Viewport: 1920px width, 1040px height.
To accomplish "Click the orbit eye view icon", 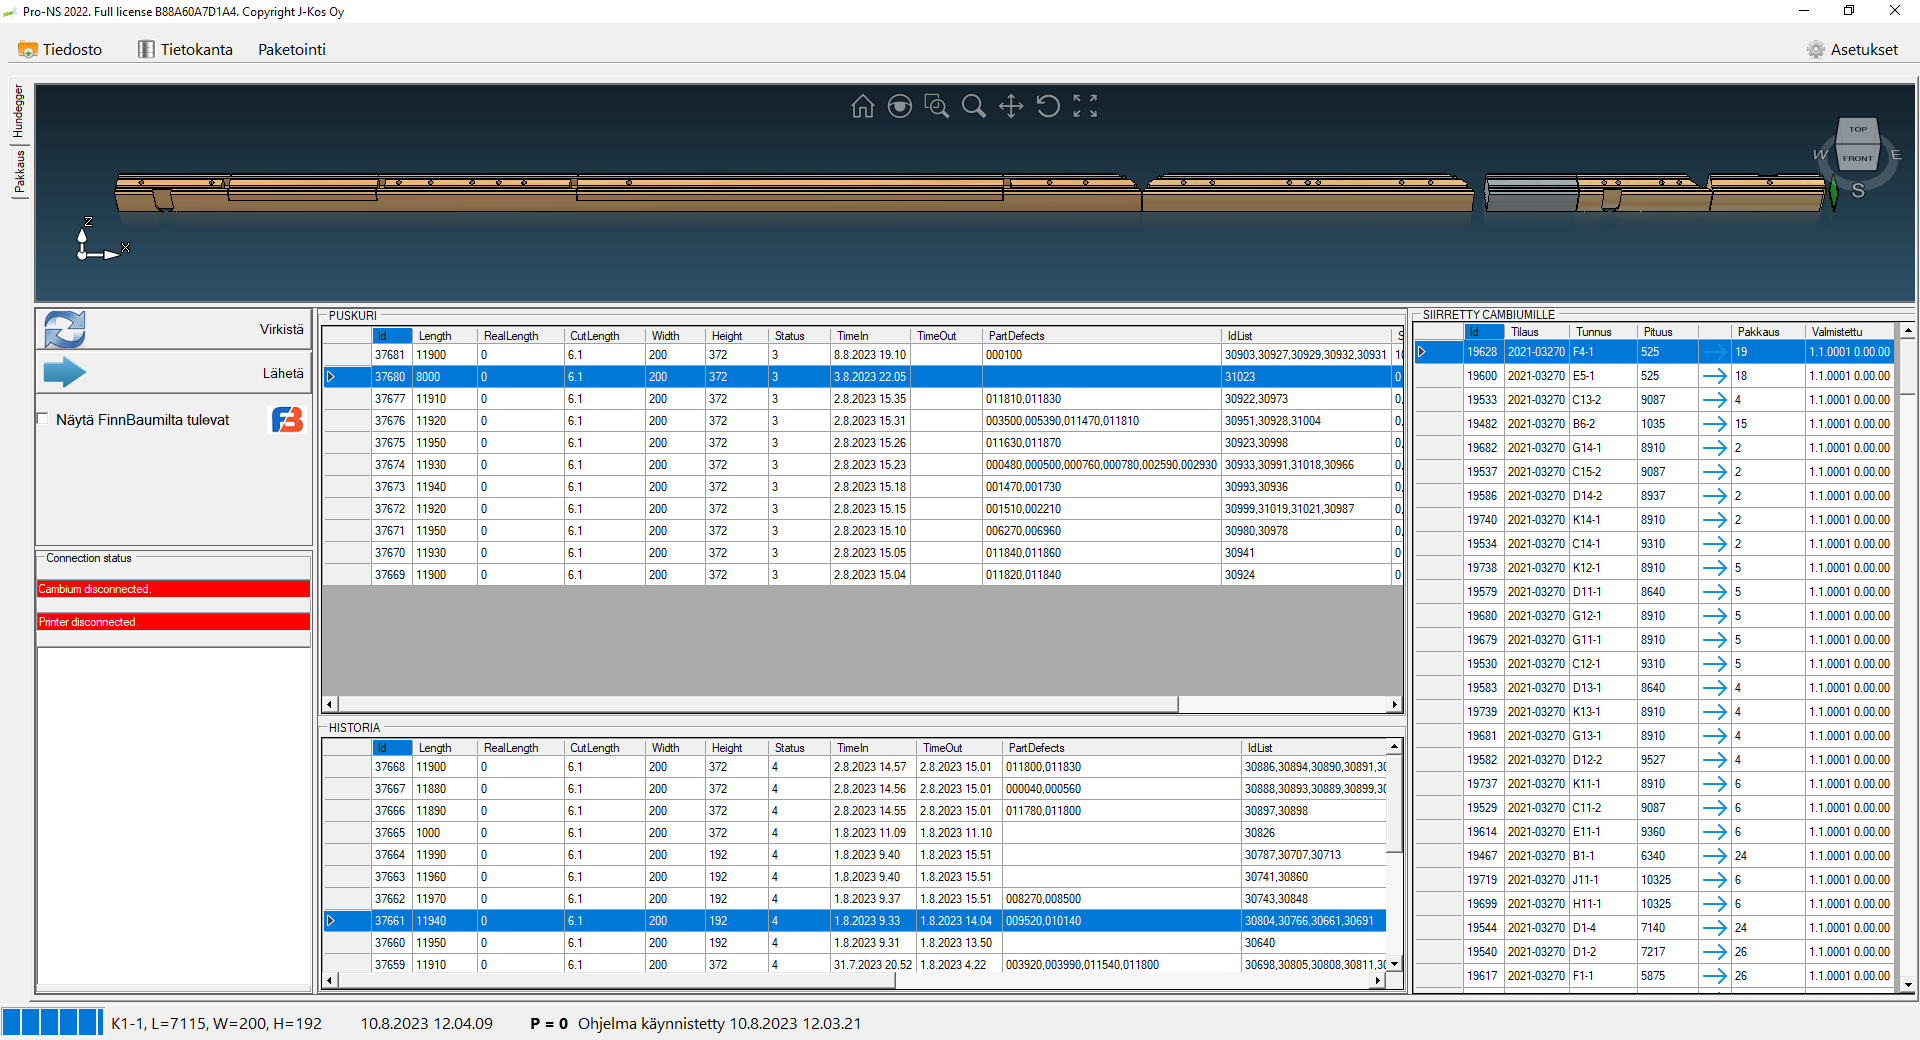I will [899, 106].
